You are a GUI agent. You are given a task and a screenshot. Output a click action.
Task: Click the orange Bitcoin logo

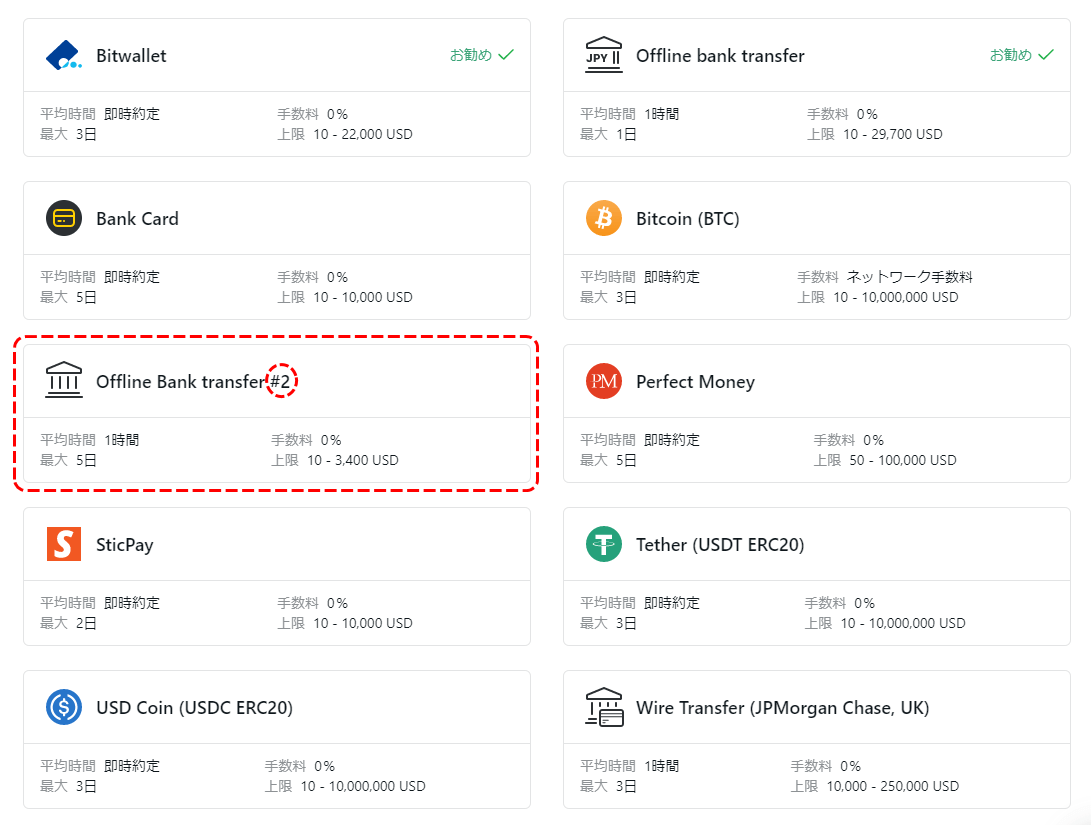pos(603,218)
